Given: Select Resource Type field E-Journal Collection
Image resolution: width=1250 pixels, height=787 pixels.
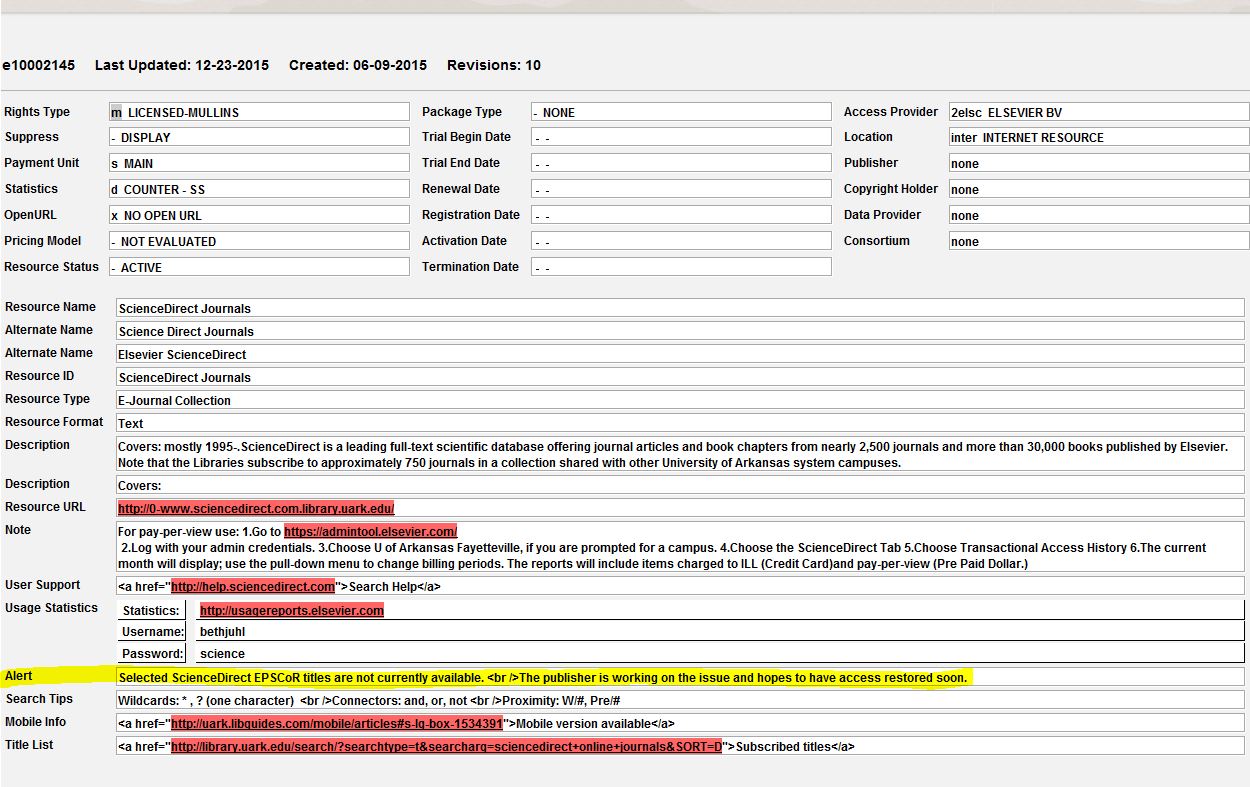Looking at the screenshot, I should click(x=680, y=400).
